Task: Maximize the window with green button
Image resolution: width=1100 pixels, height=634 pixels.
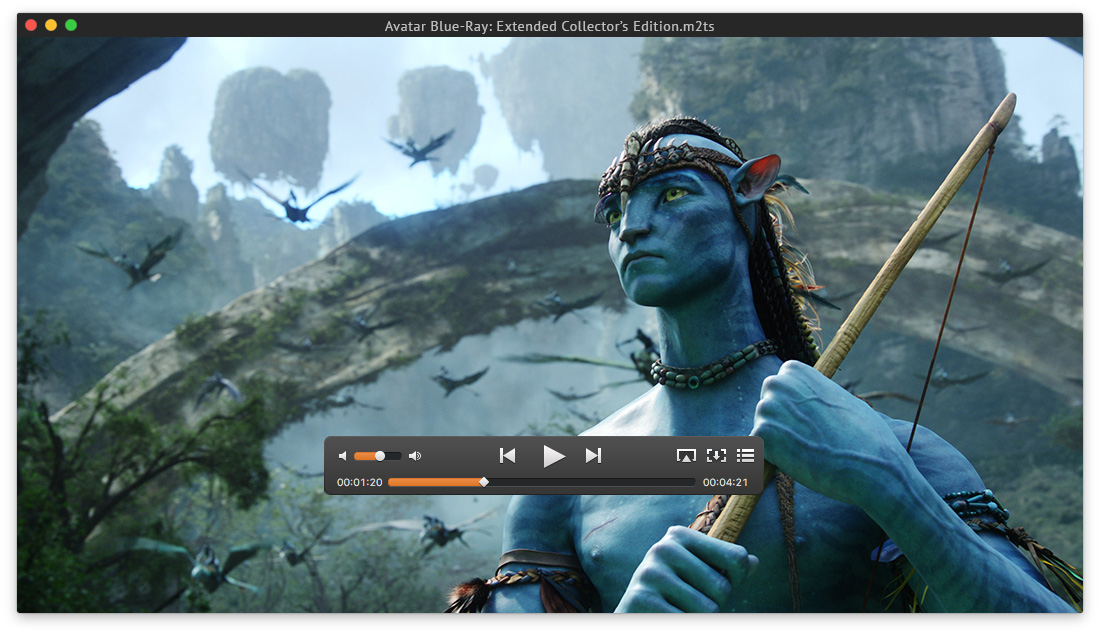Action: 71,25
